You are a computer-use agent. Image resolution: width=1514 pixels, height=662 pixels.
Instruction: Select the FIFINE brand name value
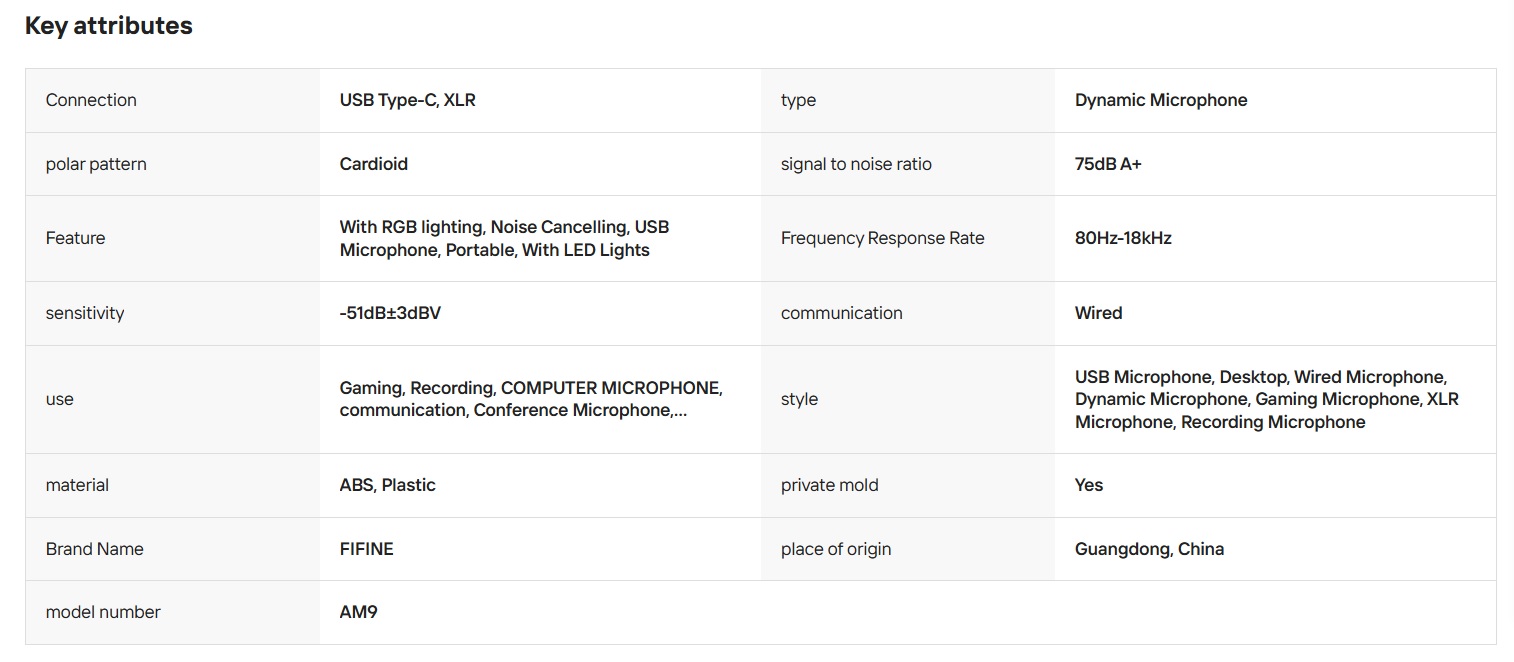[367, 549]
